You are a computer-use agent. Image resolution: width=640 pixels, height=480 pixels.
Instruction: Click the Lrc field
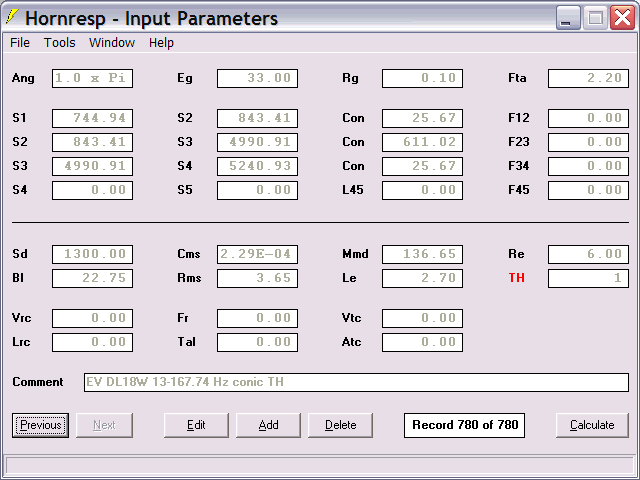point(92,343)
